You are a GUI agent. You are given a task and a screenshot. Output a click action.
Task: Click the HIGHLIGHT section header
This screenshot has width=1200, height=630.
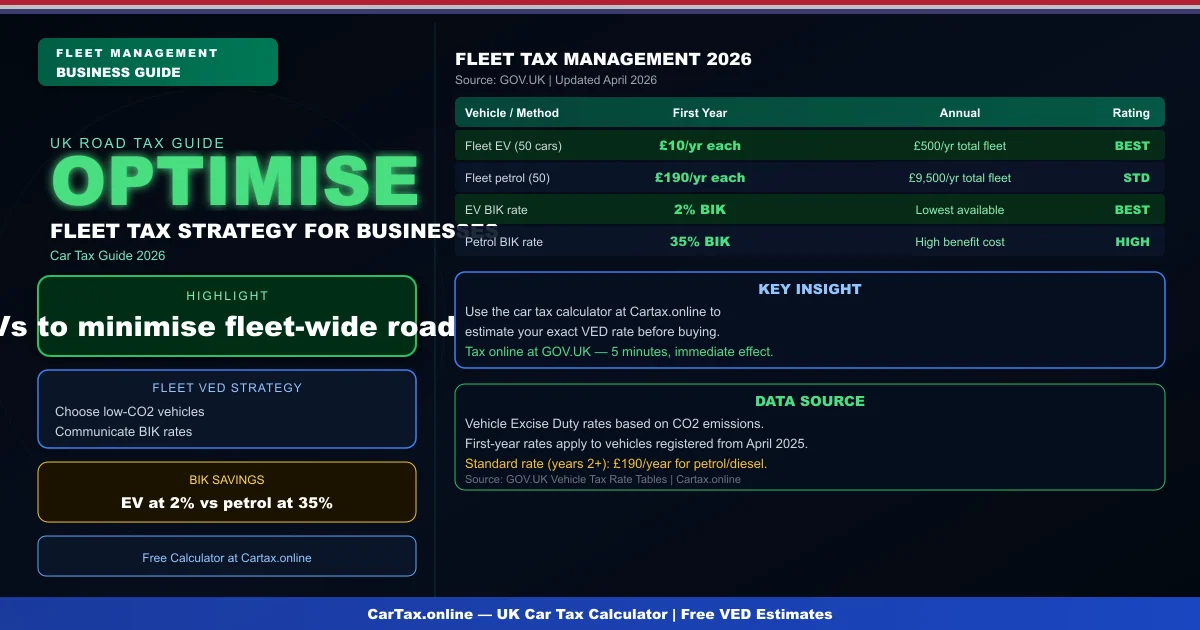pos(227,296)
